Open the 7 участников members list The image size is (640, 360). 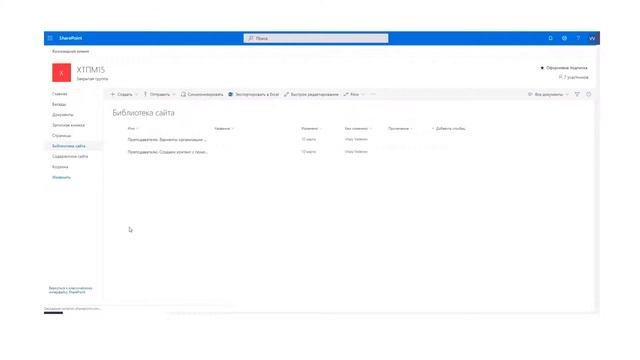[x=574, y=77]
